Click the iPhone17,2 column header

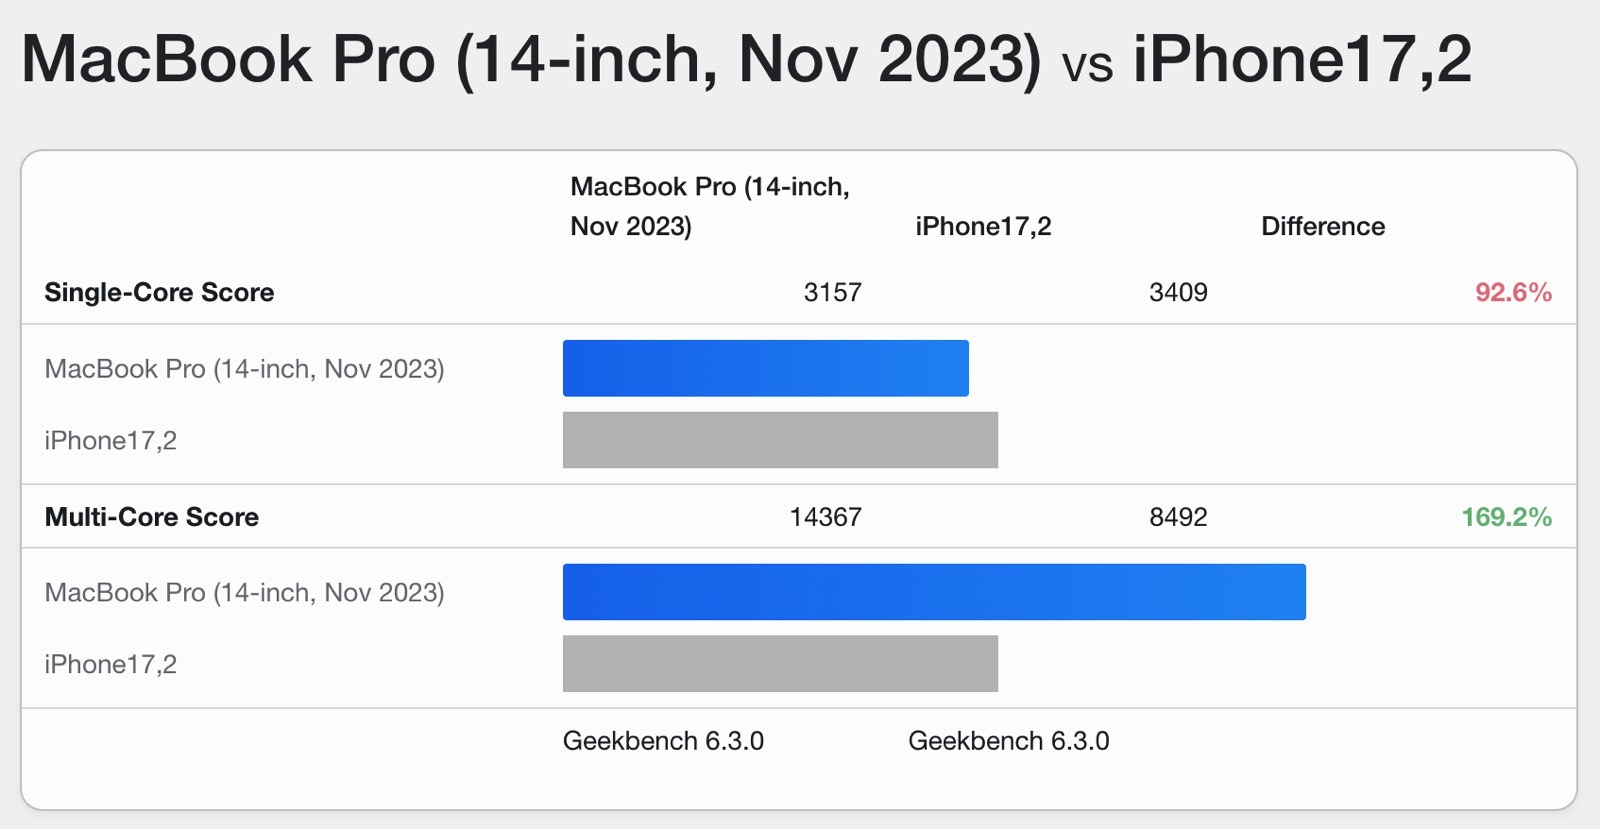(983, 226)
